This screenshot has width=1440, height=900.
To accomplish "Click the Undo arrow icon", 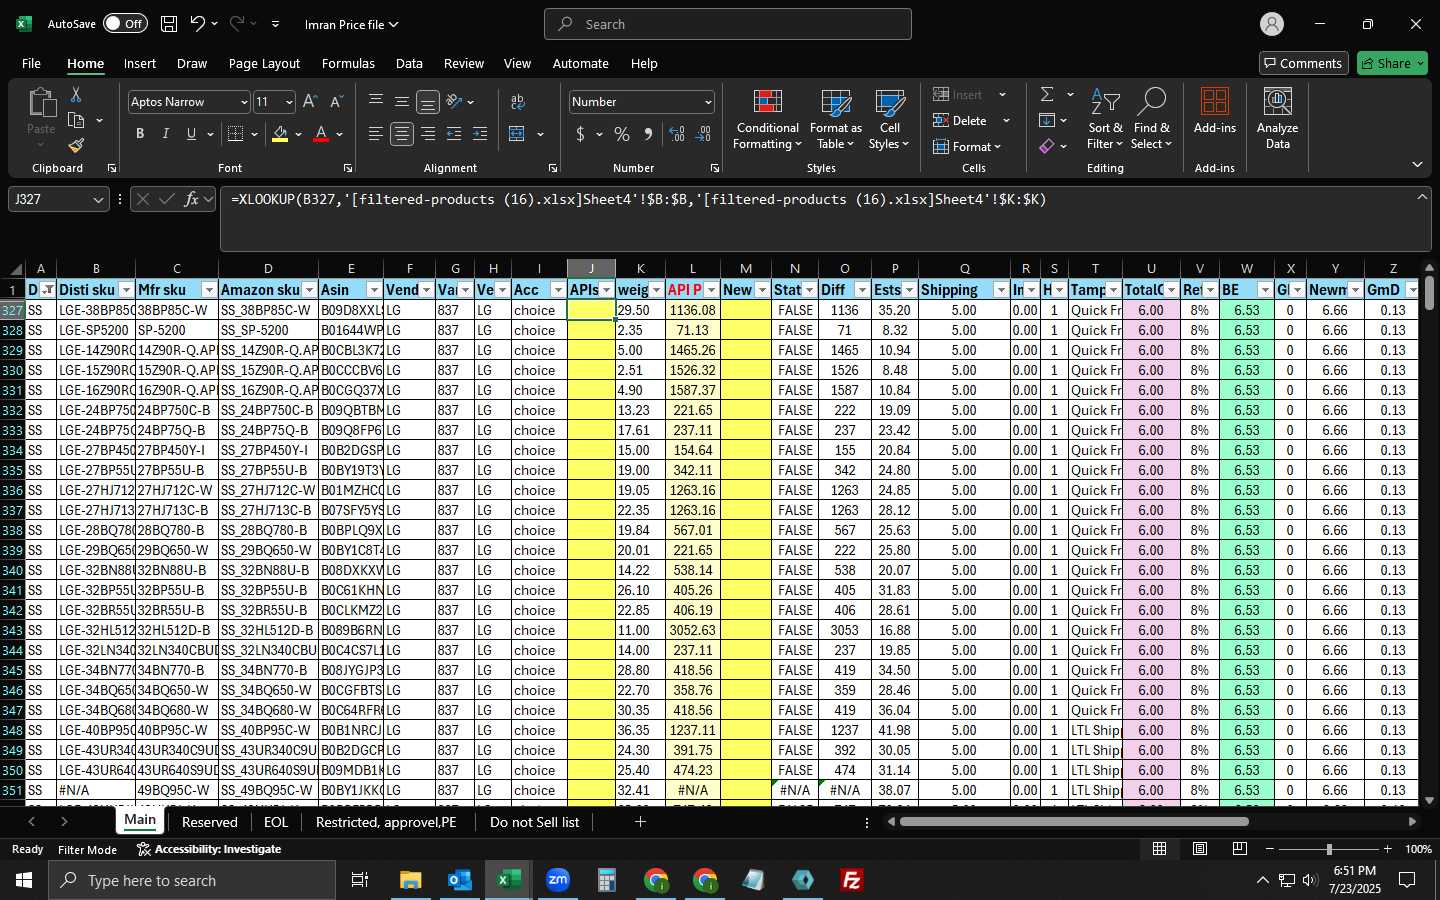I will click(197, 24).
